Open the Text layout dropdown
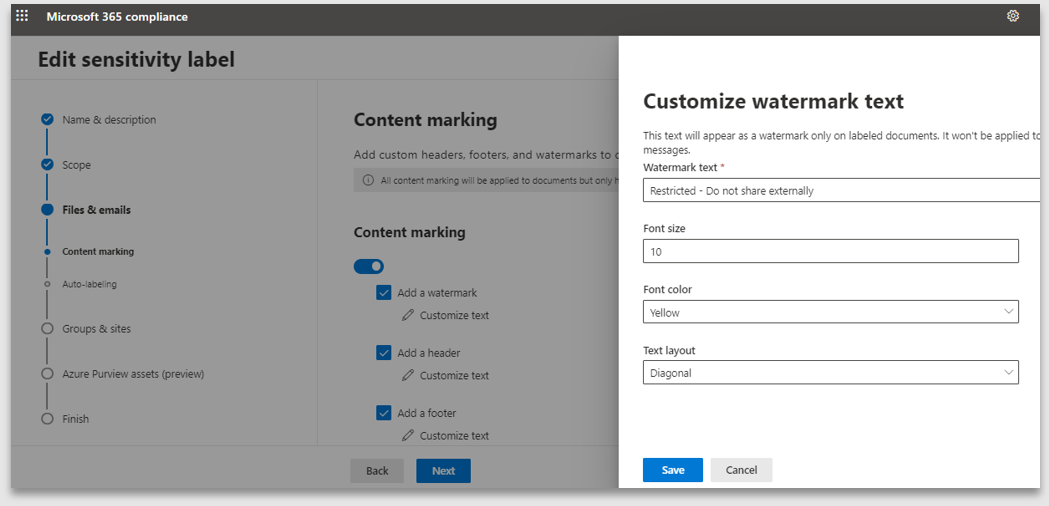This screenshot has width=1049, height=506. pyautogui.click(x=830, y=373)
